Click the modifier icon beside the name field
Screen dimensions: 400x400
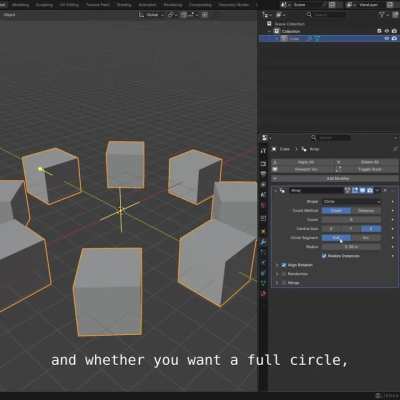tap(282, 190)
